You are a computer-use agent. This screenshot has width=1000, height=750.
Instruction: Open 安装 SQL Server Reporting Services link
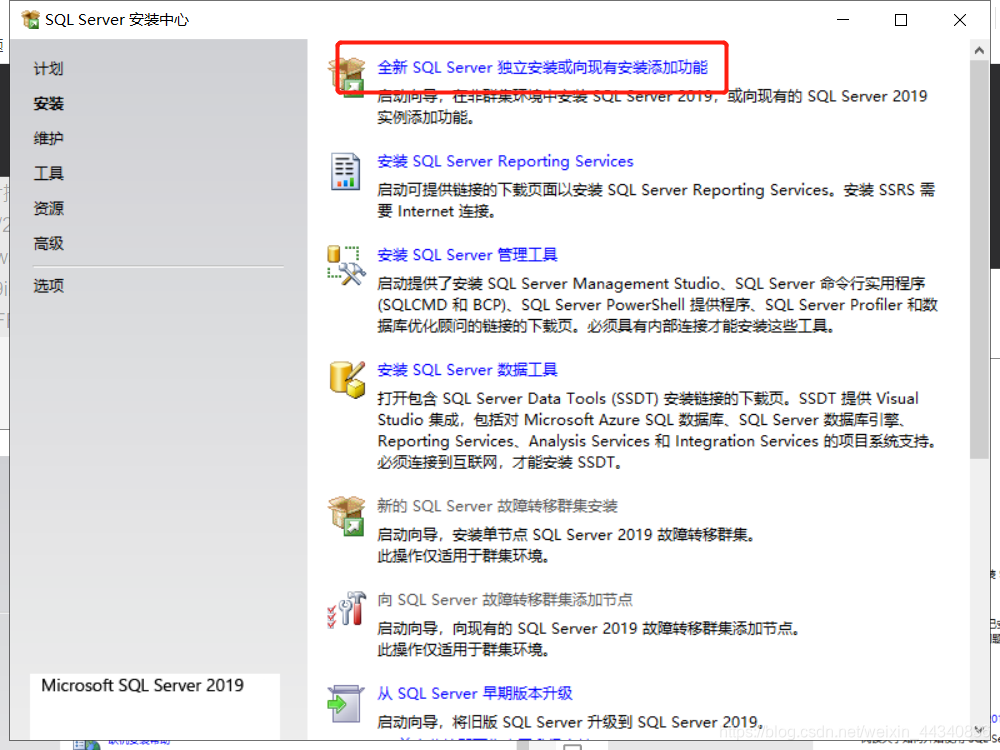(x=505, y=161)
